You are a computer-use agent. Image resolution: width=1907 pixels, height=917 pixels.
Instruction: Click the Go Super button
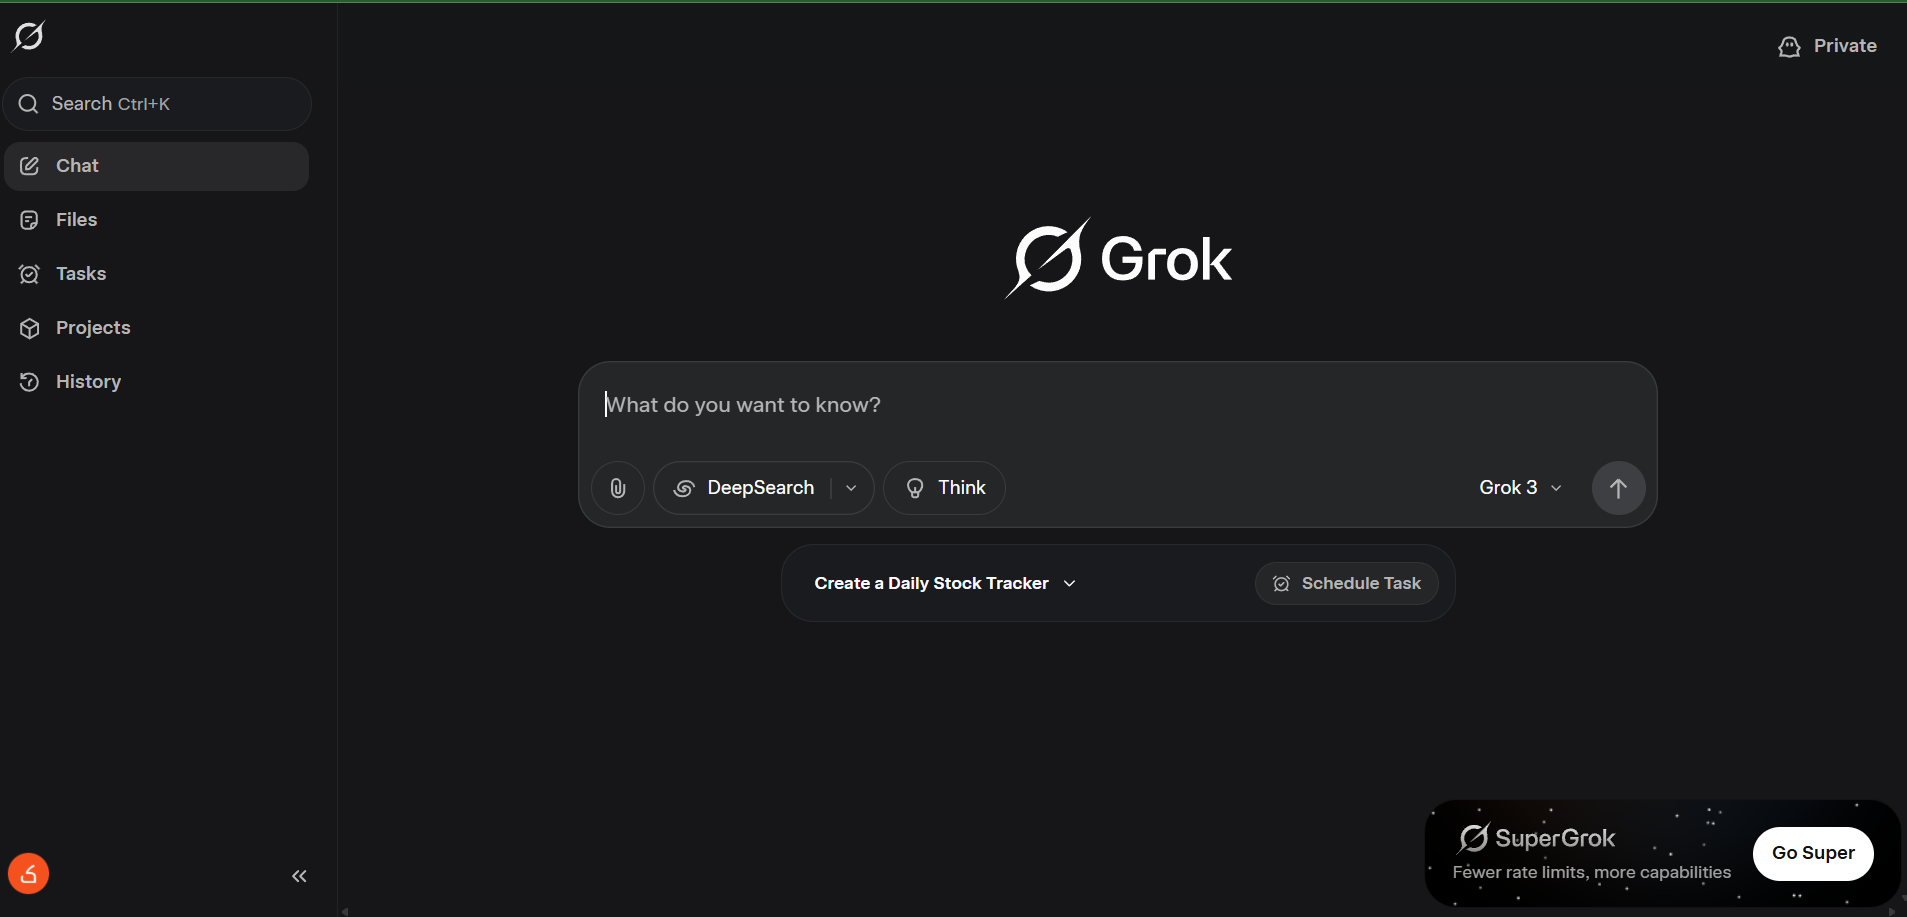[x=1813, y=853]
